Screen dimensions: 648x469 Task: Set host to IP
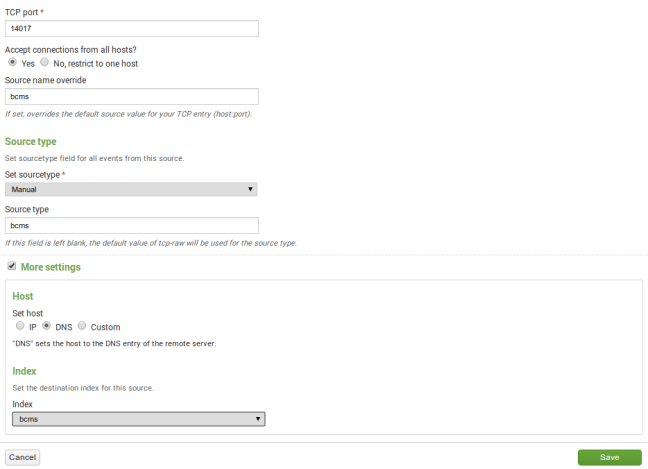tap(19, 326)
